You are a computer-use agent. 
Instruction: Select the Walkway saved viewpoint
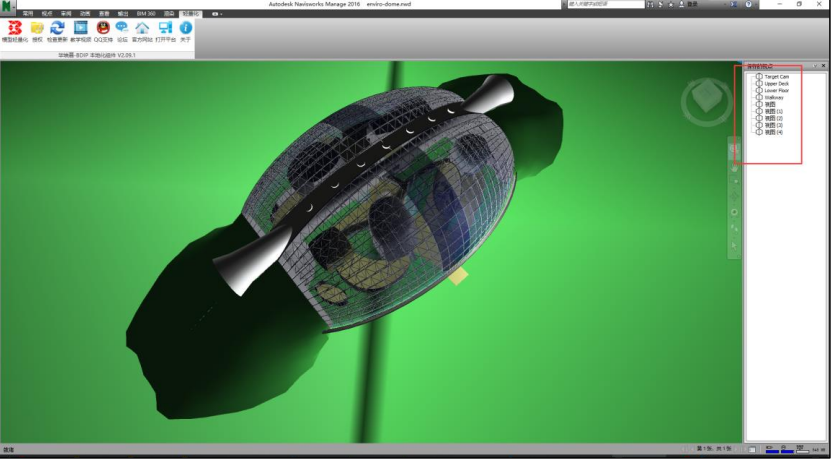[x=774, y=98]
